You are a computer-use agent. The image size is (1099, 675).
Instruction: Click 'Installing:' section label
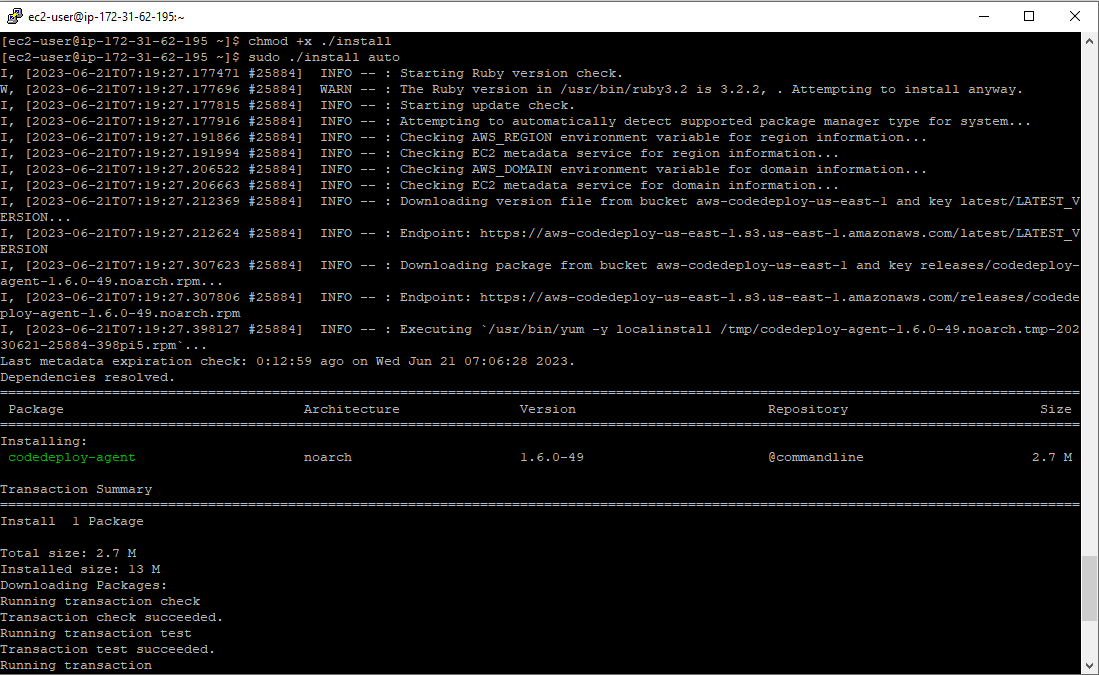(43, 442)
